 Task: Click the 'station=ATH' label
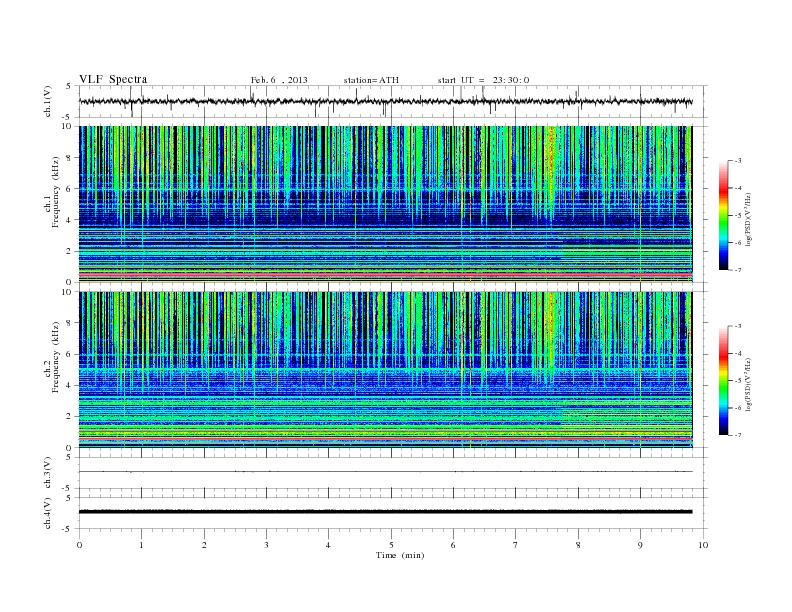371,80
